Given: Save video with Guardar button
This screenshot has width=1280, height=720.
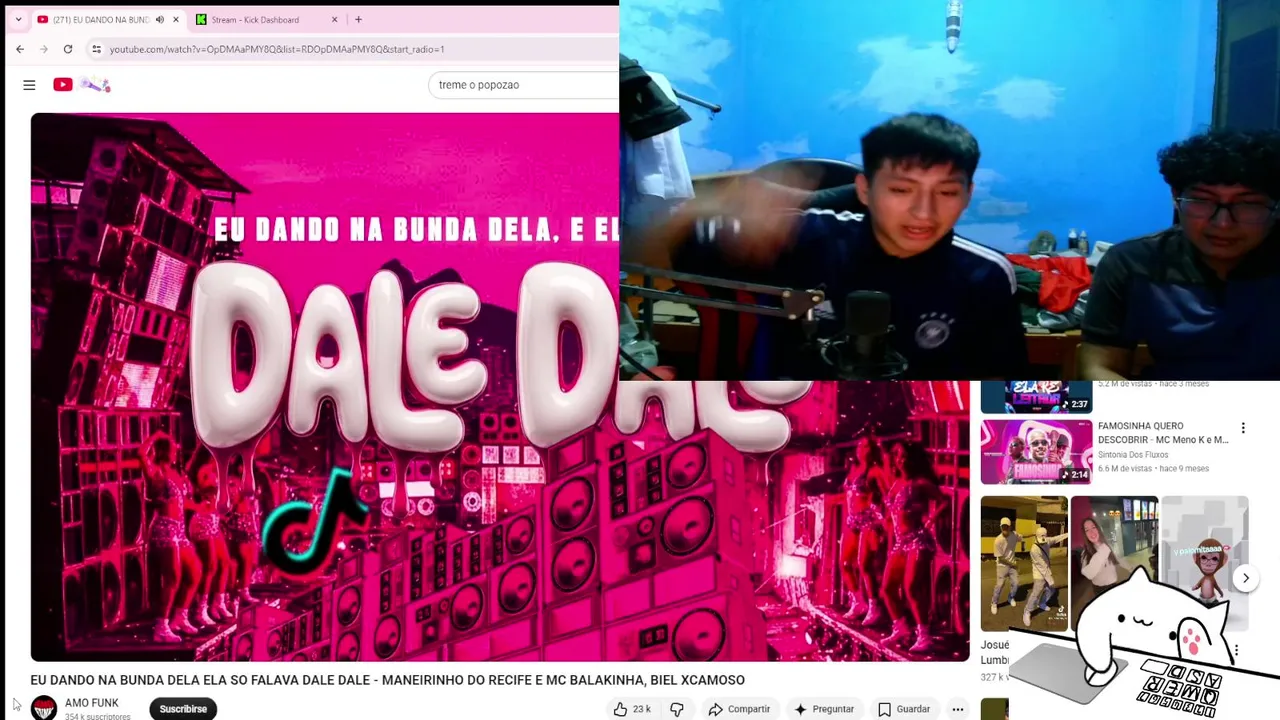Looking at the screenshot, I should tap(904, 709).
